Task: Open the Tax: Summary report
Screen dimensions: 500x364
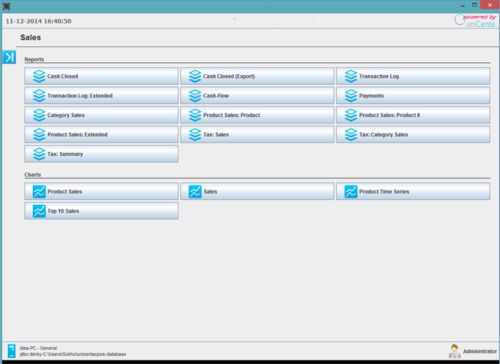Action: [x=101, y=154]
